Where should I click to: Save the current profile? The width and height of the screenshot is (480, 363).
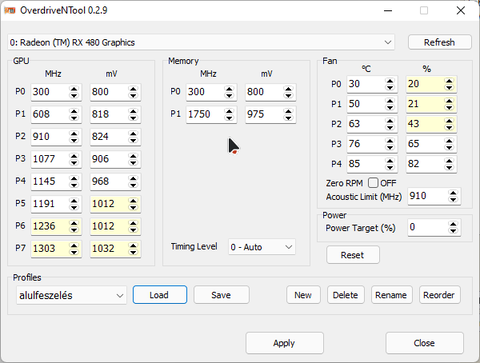click(x=221, y=295)
